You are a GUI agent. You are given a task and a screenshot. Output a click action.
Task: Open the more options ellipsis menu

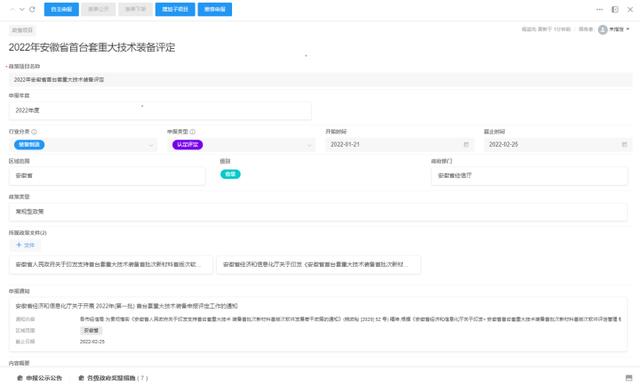tap(600, 9)
